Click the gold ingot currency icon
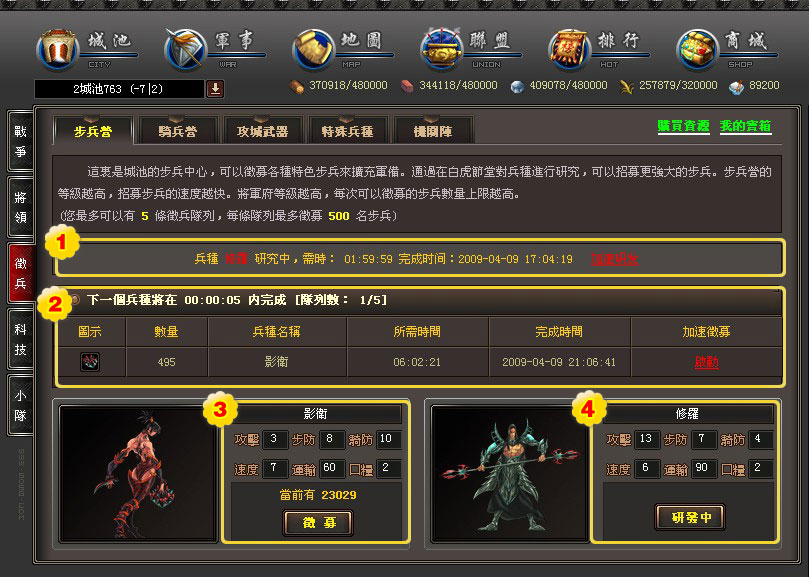Screen dimensions: 809x577 click(736, 87)
